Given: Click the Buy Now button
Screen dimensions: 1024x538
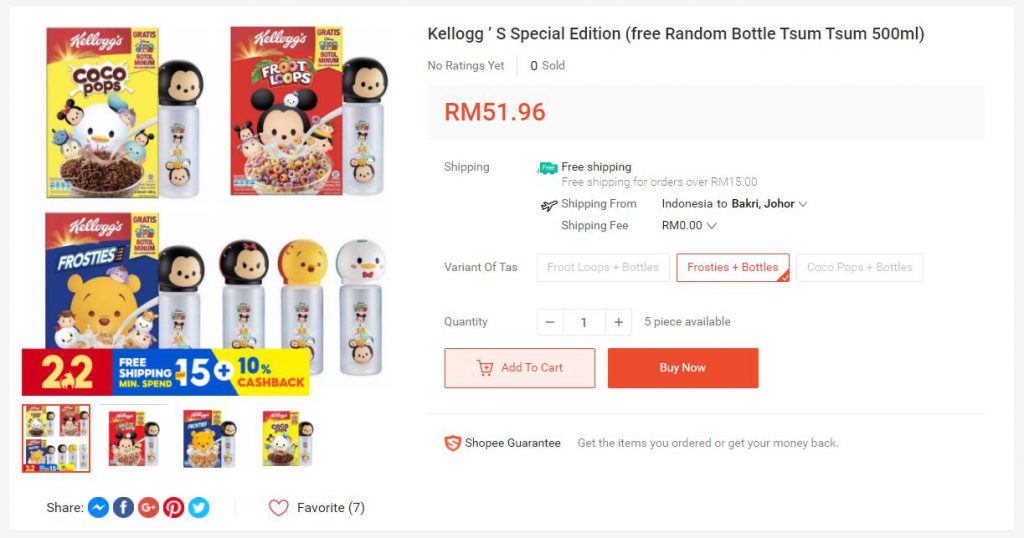Looking at the screenshot, I should (x=682, y=368).
